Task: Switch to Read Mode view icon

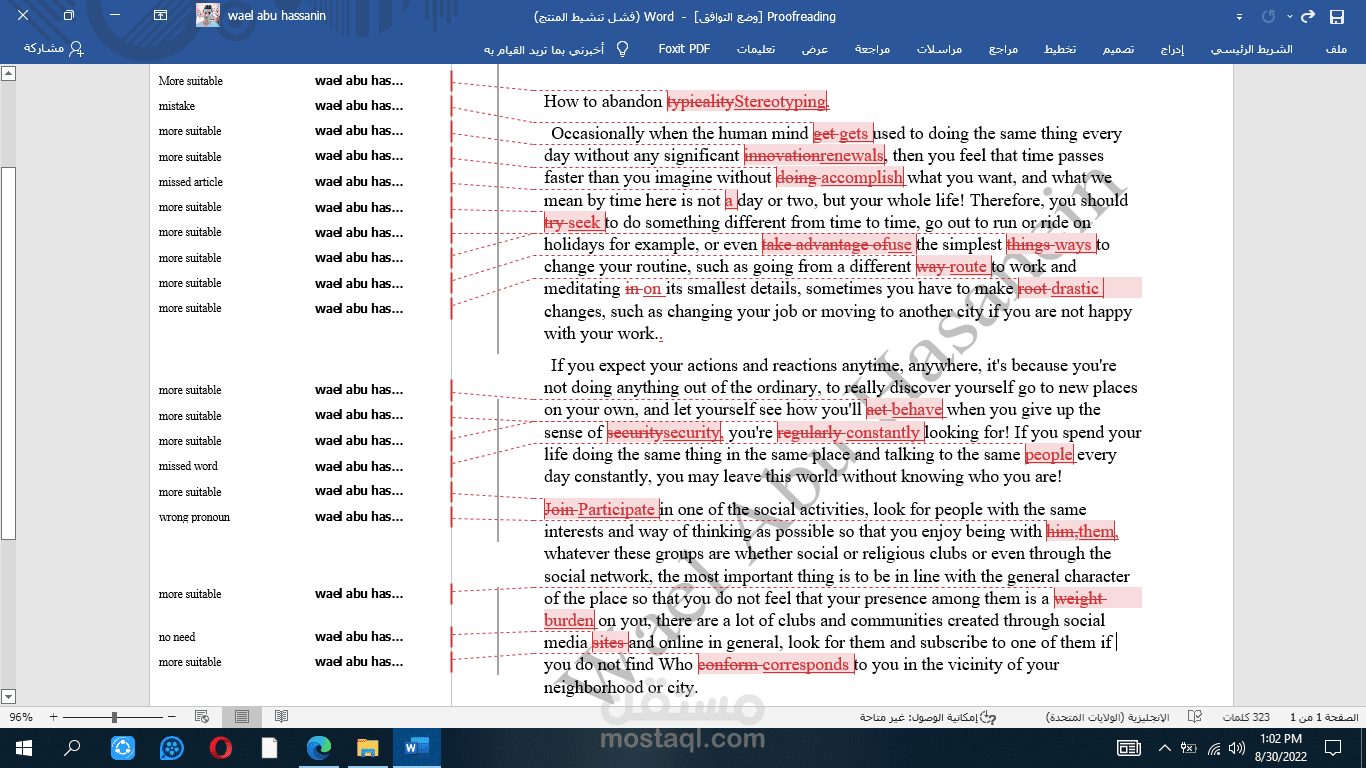Action: [282, 717]
